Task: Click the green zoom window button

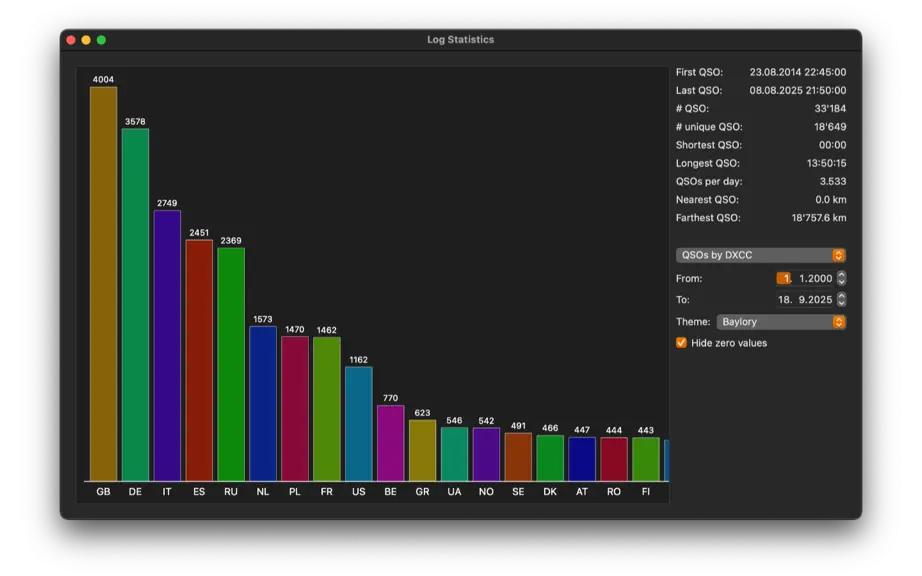Action: pyautogui.click(x=101, y=40)
